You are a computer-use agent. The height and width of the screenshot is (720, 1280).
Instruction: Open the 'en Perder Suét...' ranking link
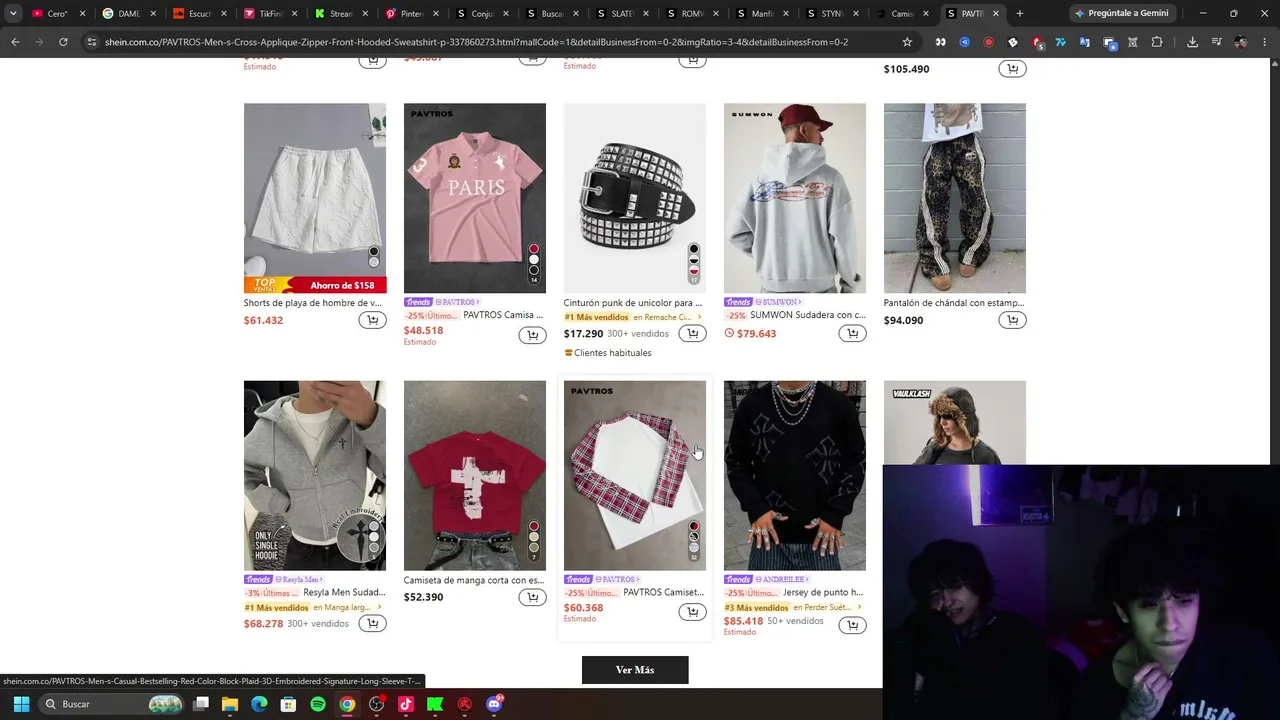pyautogui.click(x=827, y=607)
